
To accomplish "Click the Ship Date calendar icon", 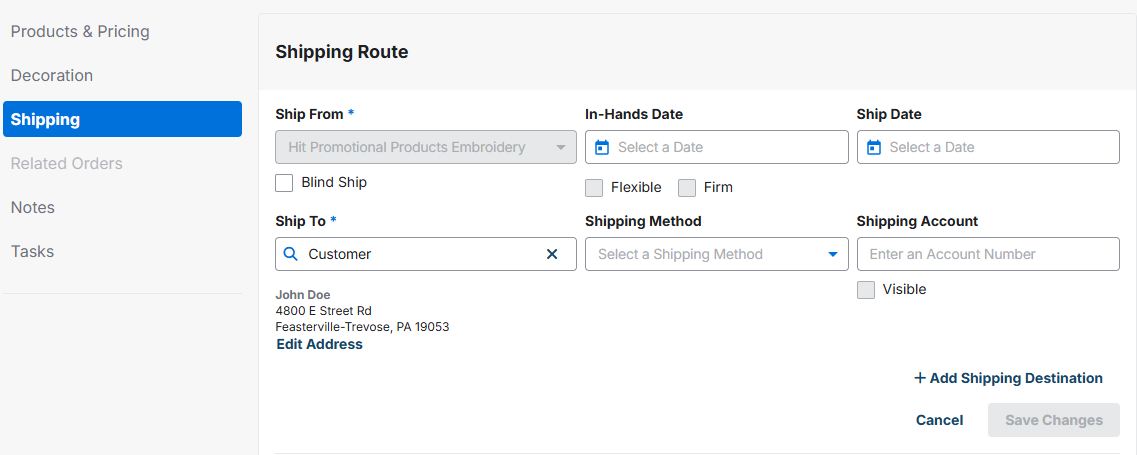I will (873, 147).
